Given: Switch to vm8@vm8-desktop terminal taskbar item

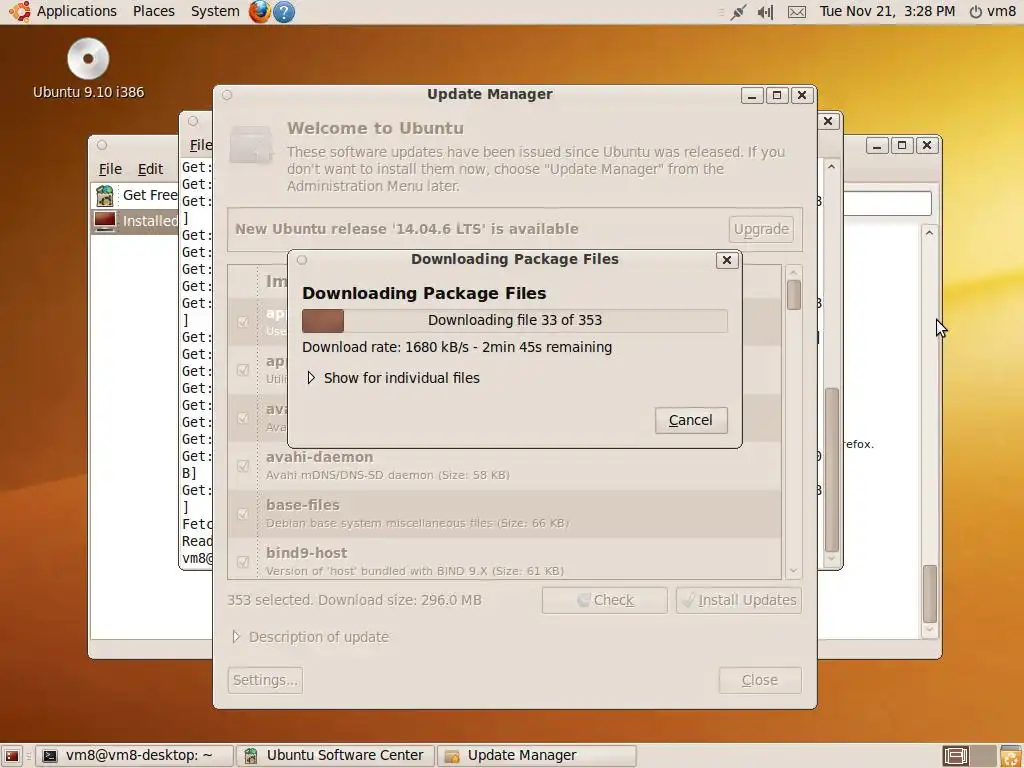Looking at the screenshot, I should (134, 756).
